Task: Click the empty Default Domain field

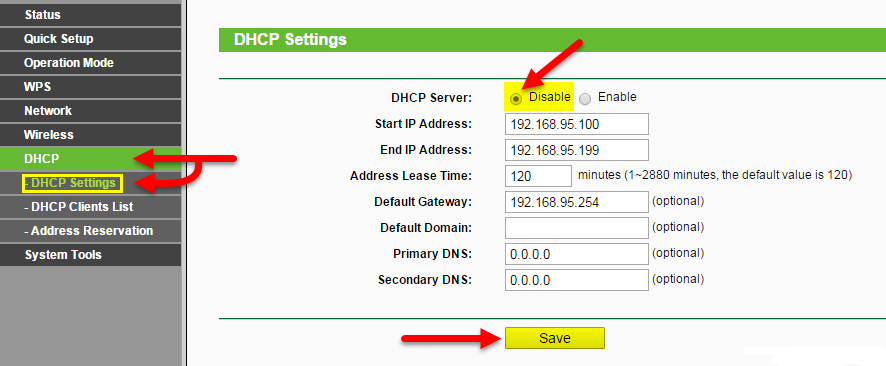Action: [x=577, y=228]
